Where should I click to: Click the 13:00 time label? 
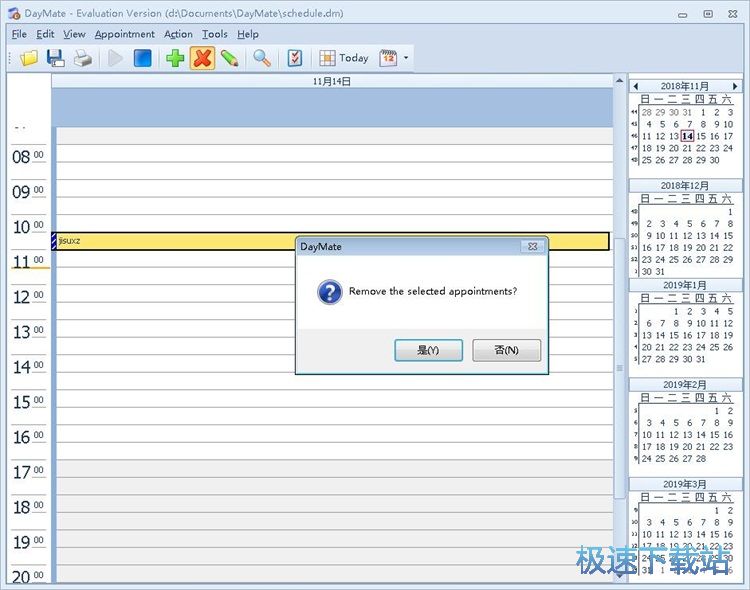click(x=28, y=332)
